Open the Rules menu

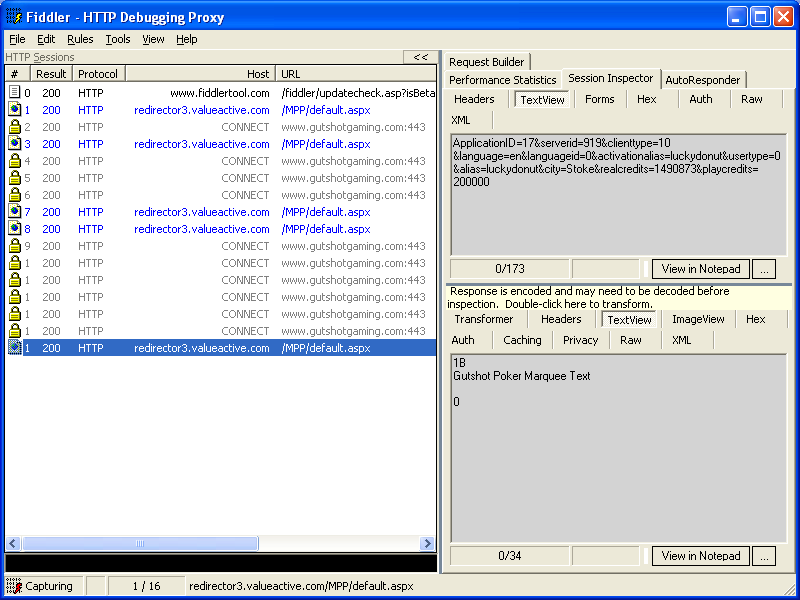click(80, 39)
